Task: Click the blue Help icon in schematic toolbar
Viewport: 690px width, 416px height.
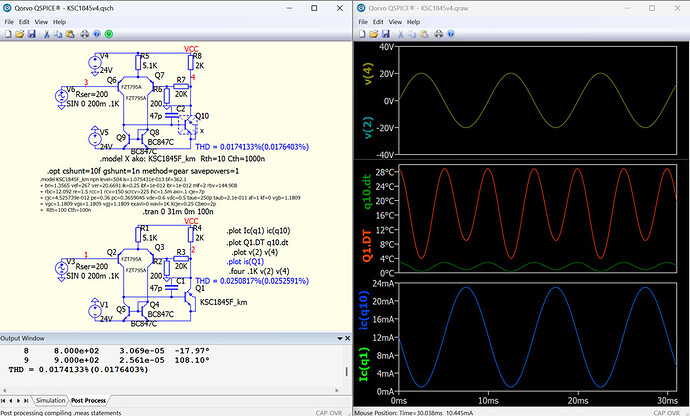Action: click(x=97, y=34)
